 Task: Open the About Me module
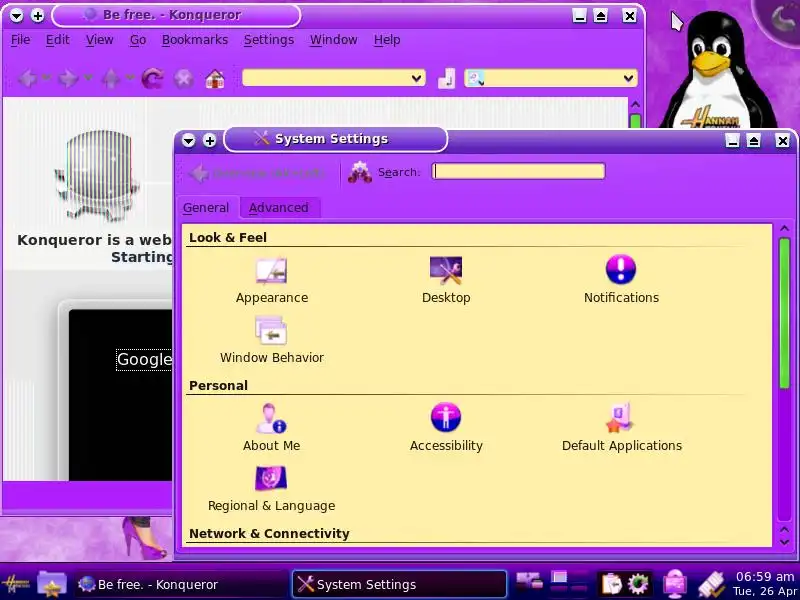point(271,428)
